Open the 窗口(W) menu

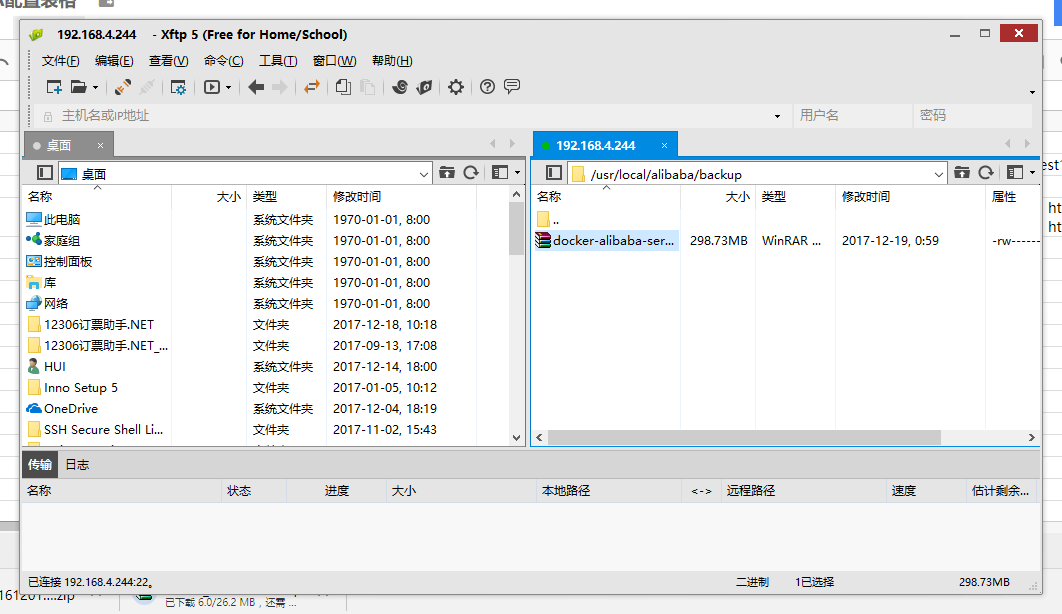(x=335, y=61)
